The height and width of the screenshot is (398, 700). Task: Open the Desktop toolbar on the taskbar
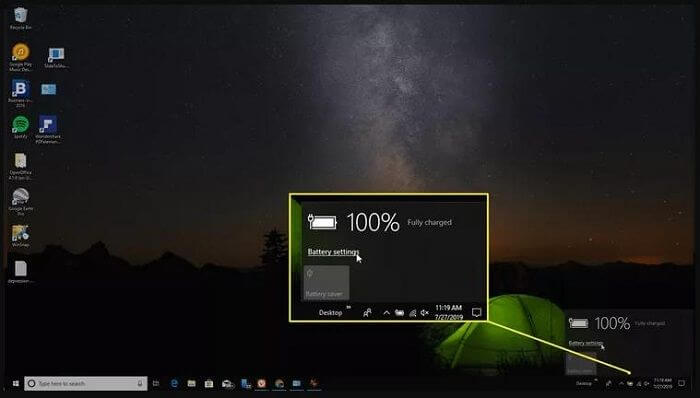coord(583,383)
